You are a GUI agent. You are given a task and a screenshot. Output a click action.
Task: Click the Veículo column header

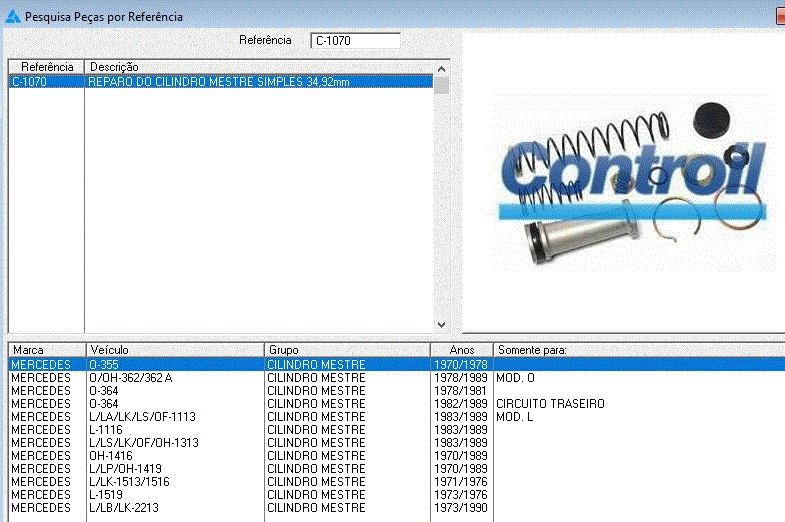point(174,350)
